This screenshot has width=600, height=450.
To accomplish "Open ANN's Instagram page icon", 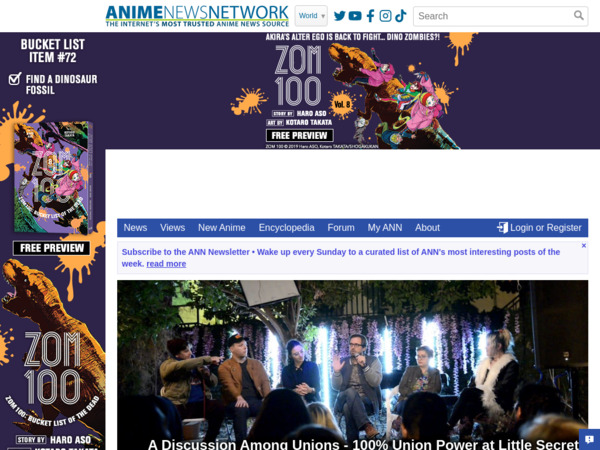I will click(385, 16).
